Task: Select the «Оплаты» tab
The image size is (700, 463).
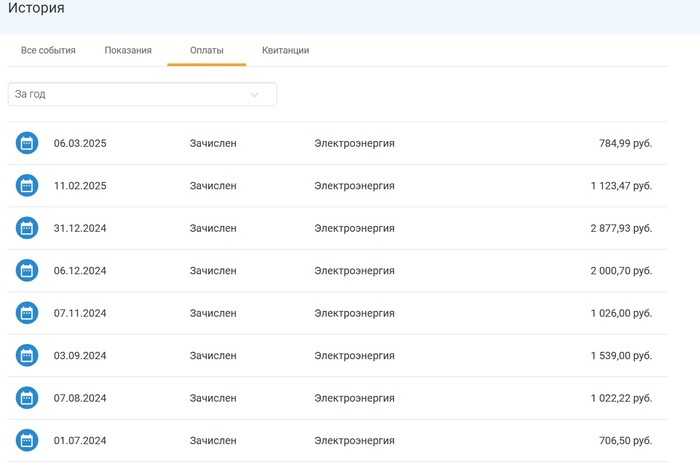Action: click(207, 50)
